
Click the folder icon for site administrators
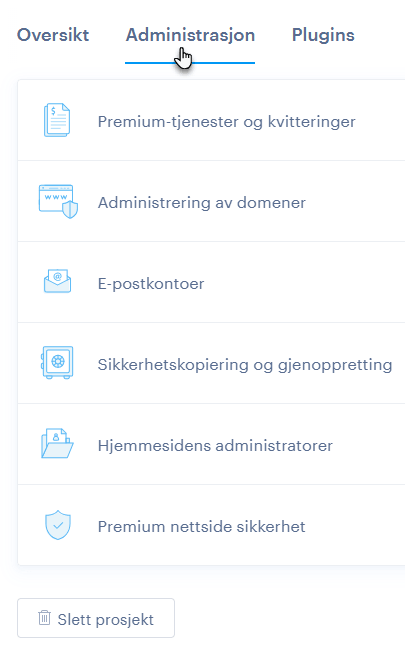point(57,443)
